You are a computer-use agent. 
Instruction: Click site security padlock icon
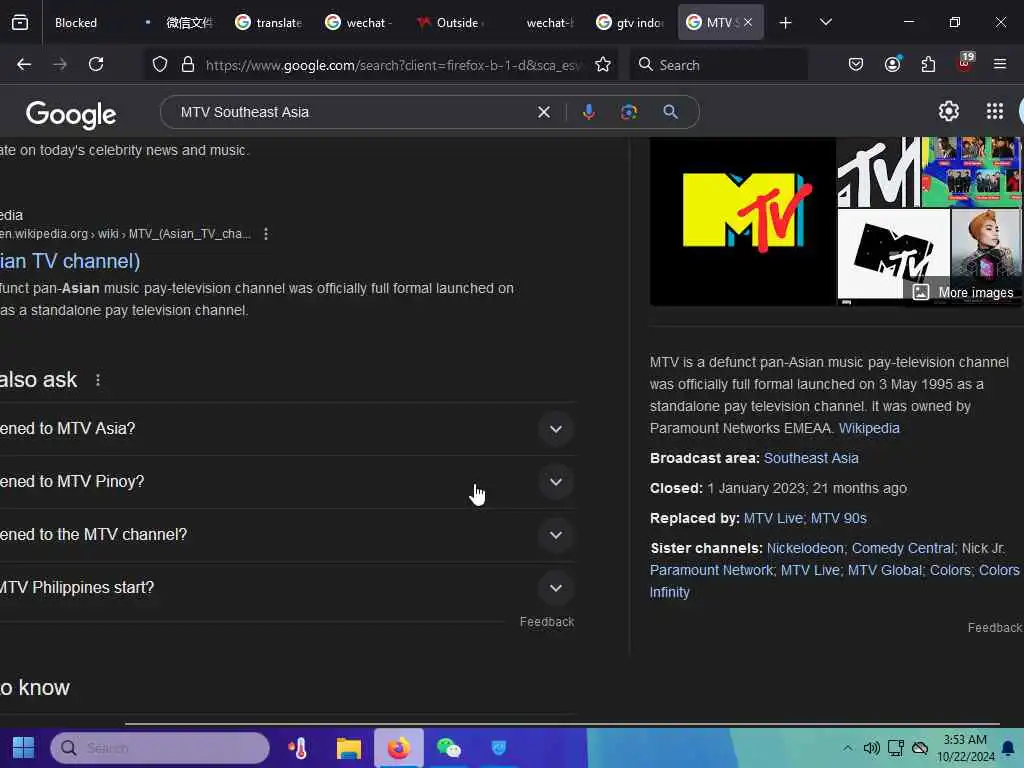point(188,65)
